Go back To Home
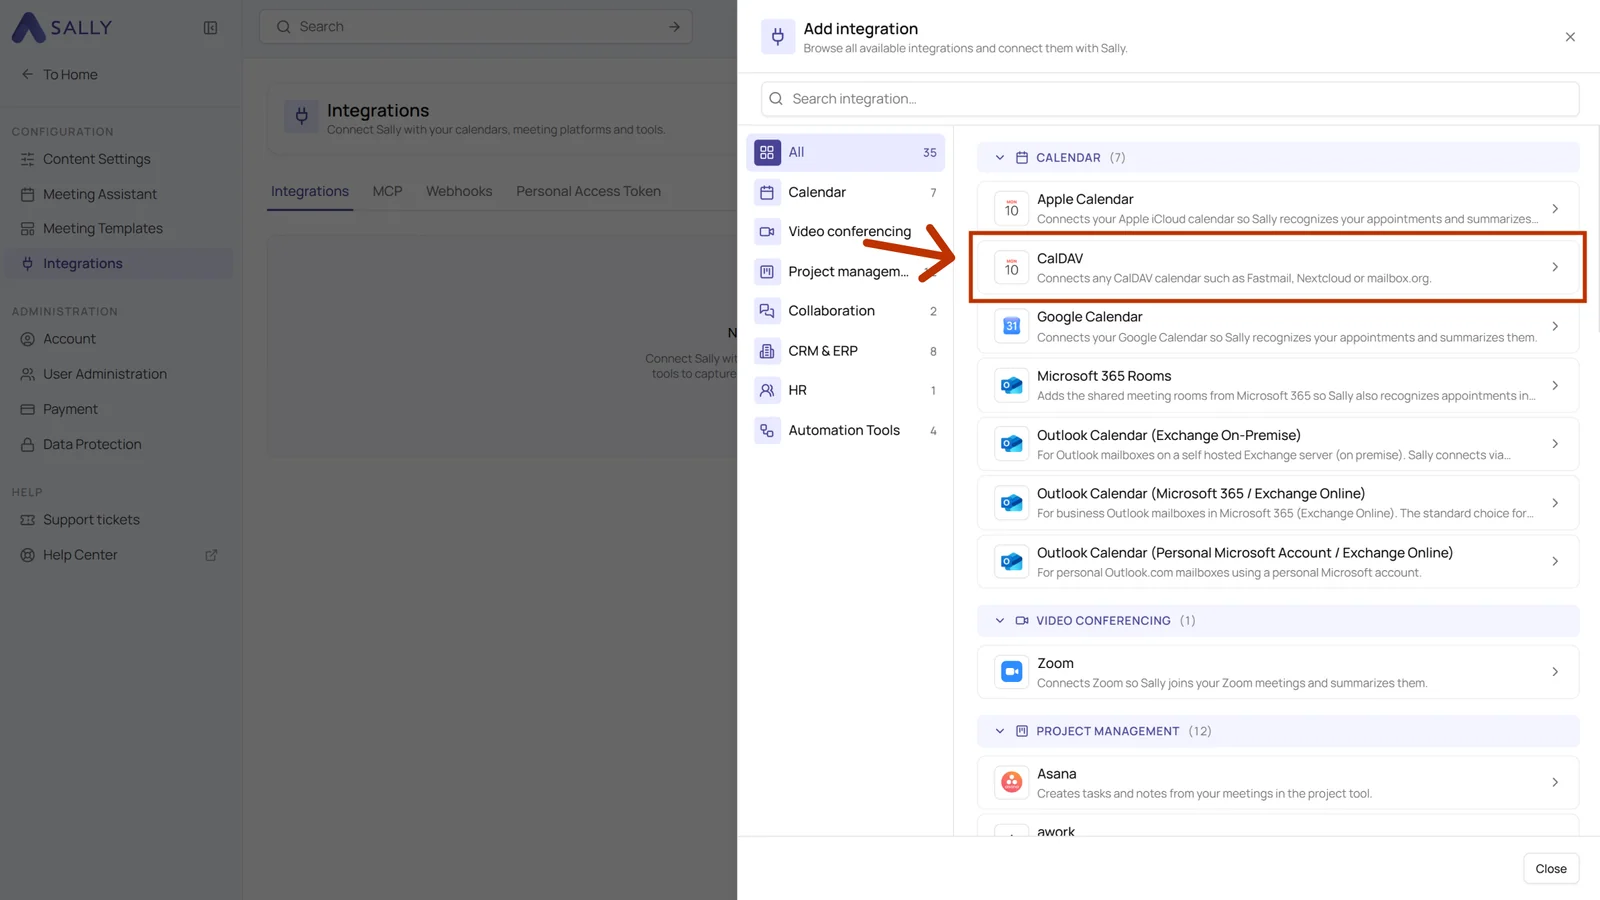This screenshot has height=900, width=1600. pyautogui.click(x=59, y=74)
